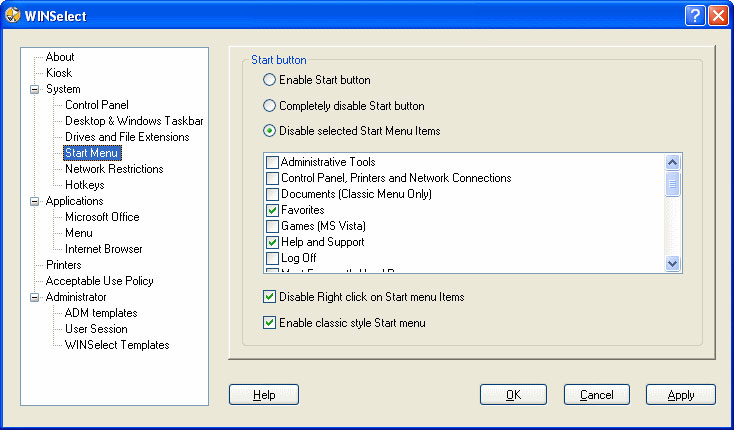
Task: Tick the Log Off checkbox
Action: [272, 258]
